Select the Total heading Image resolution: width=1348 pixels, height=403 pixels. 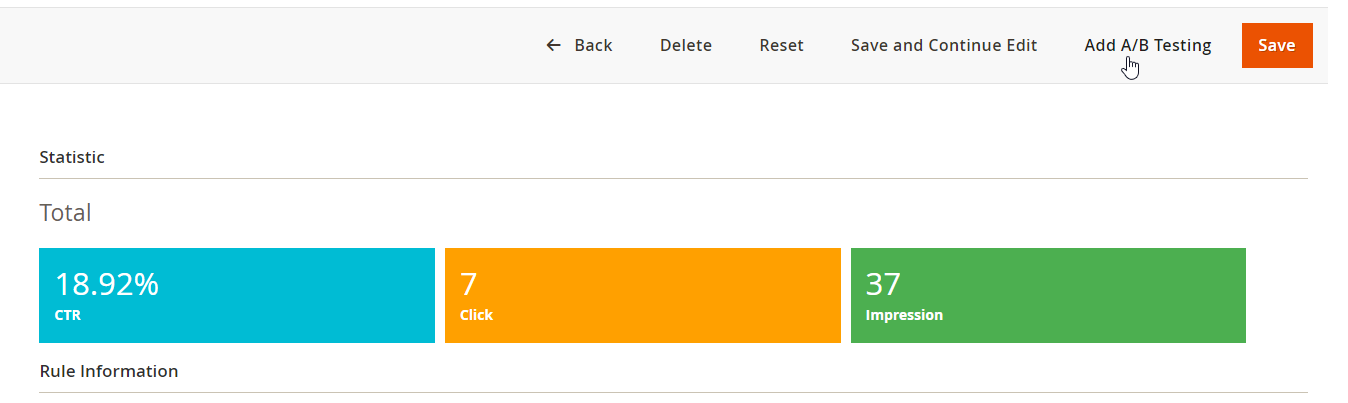tap(65, 212)
